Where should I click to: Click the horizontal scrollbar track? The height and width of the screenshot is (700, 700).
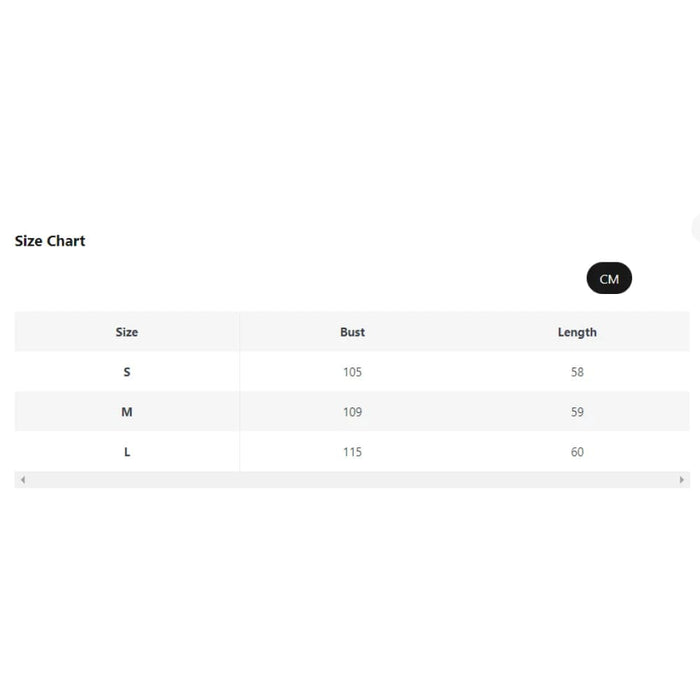tap(352, 480)
